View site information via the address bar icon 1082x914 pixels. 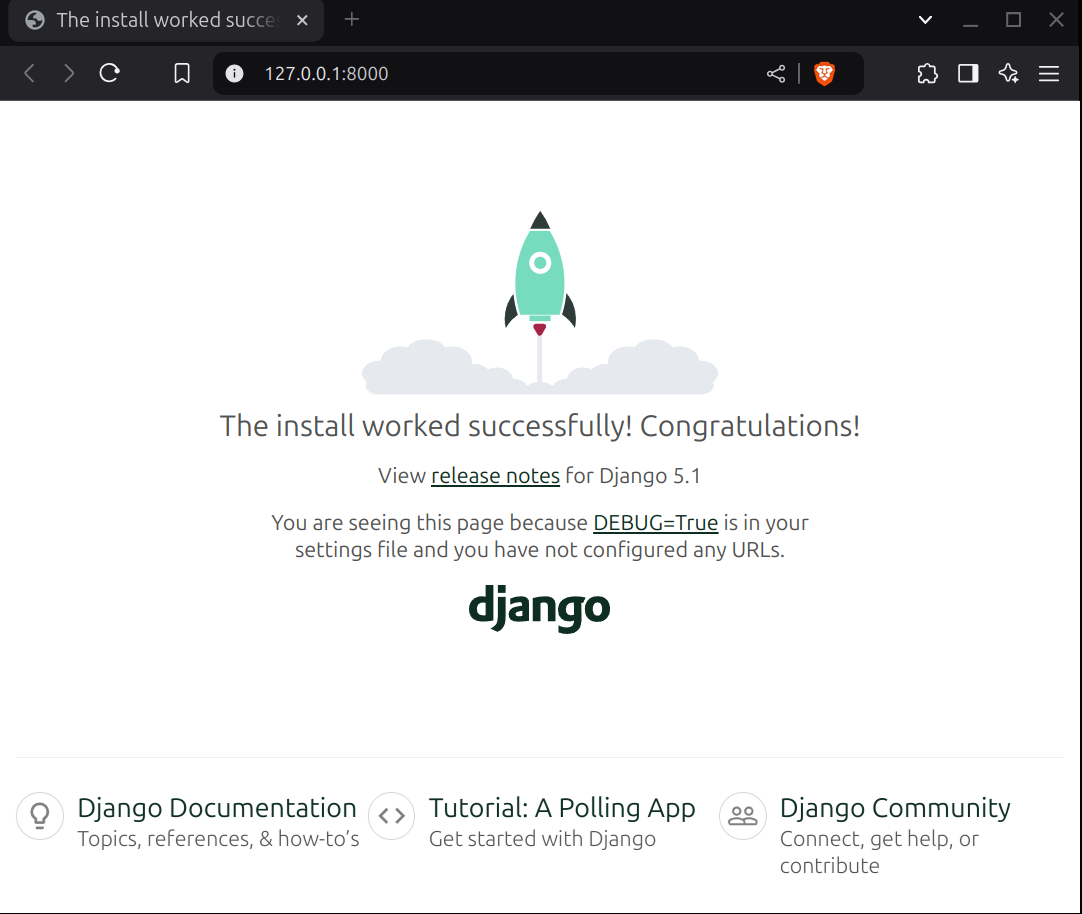coord(234,73)
